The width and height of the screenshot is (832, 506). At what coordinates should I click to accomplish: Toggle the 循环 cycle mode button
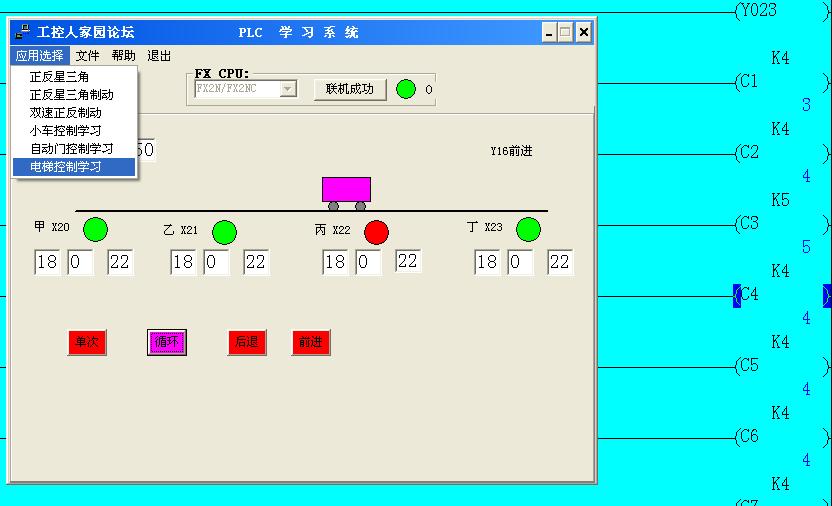pyautogui.click(x=166, y=342)
